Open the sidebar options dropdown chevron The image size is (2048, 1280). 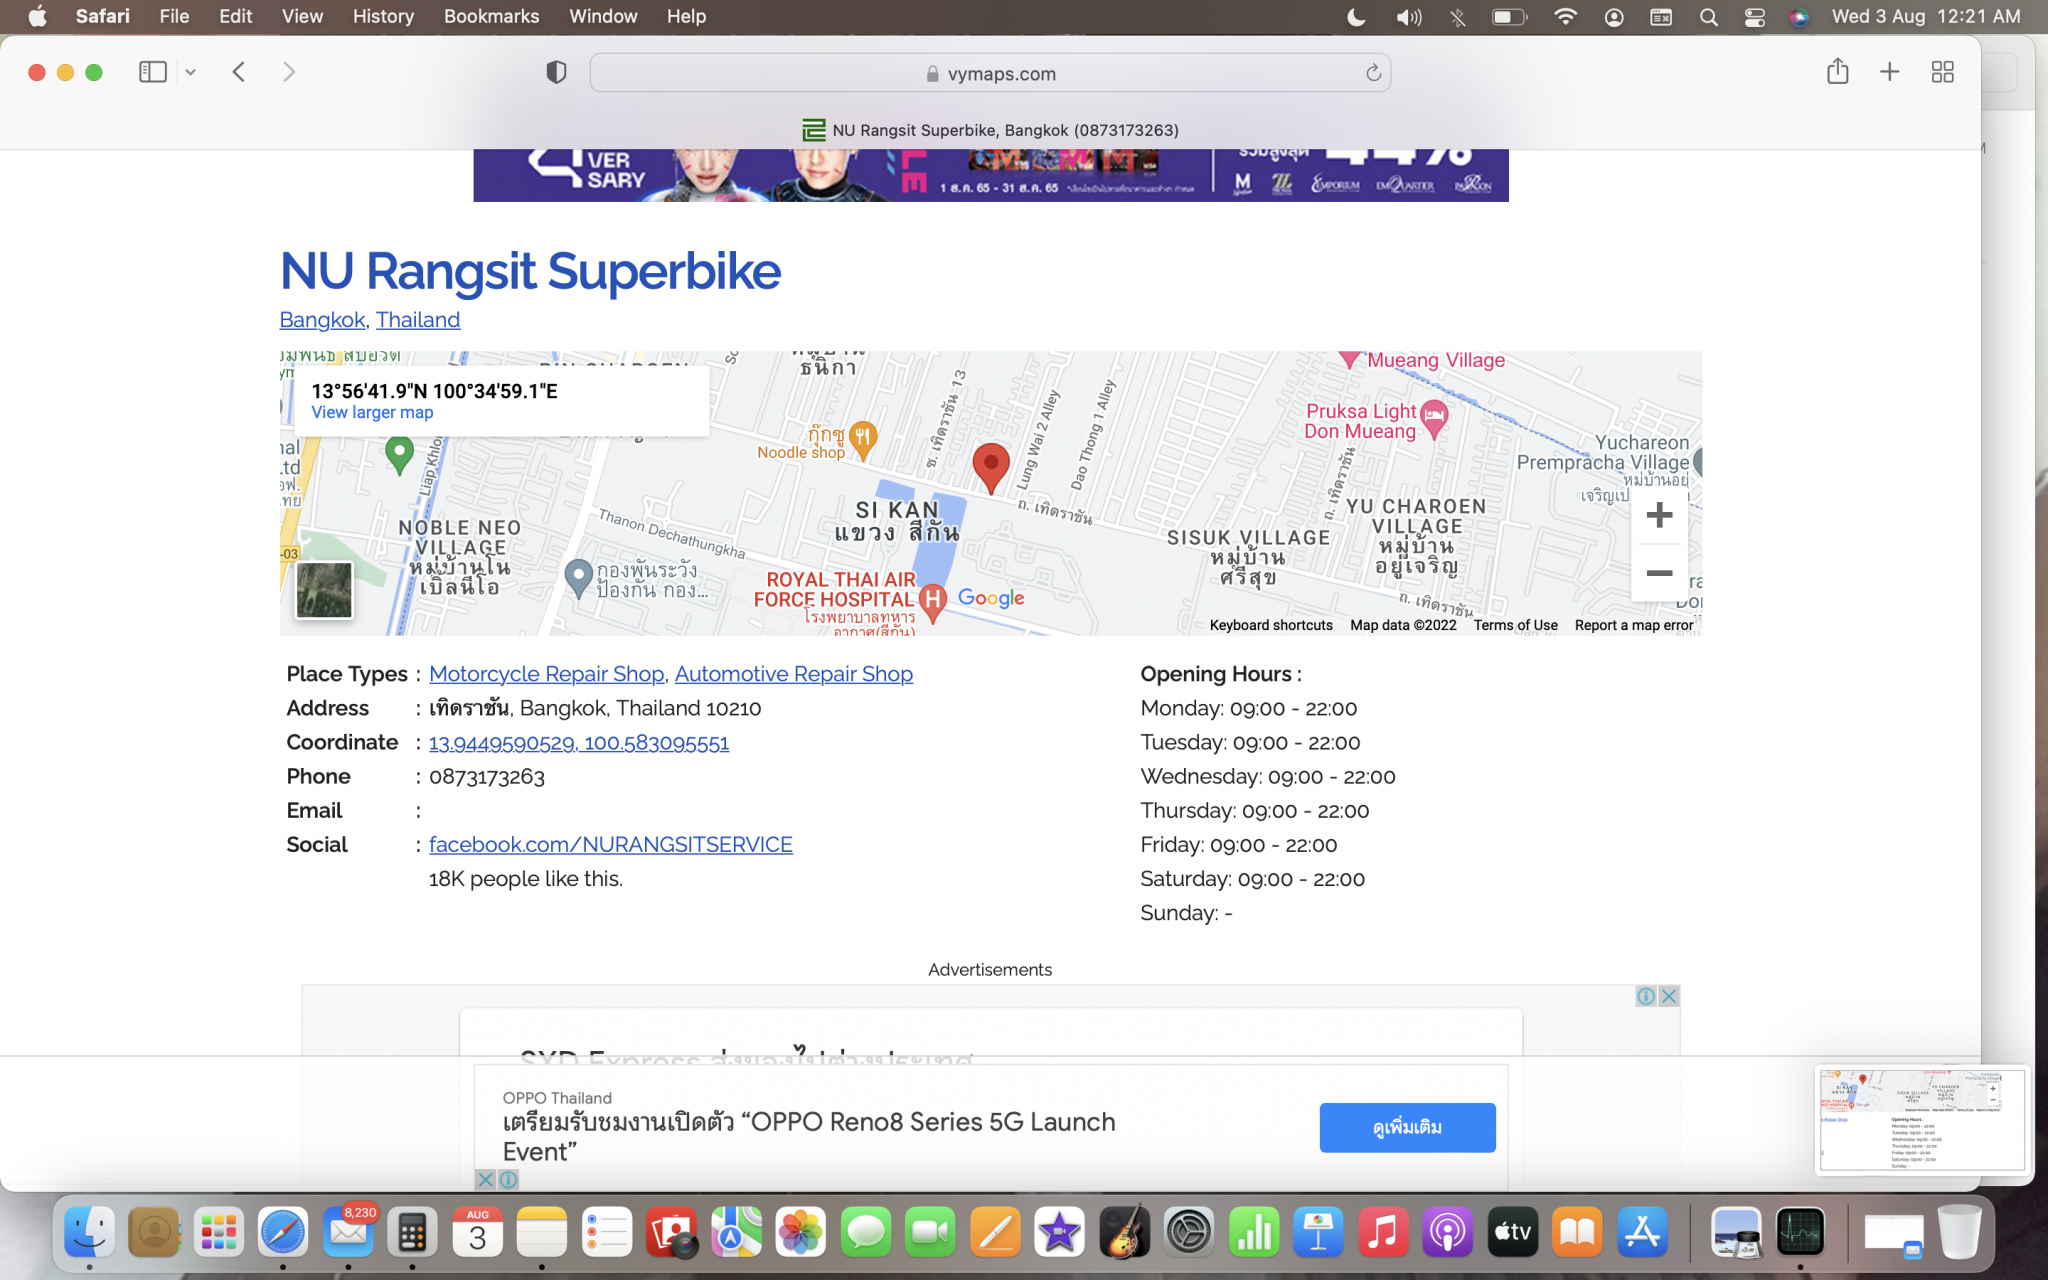coord(190,72)
